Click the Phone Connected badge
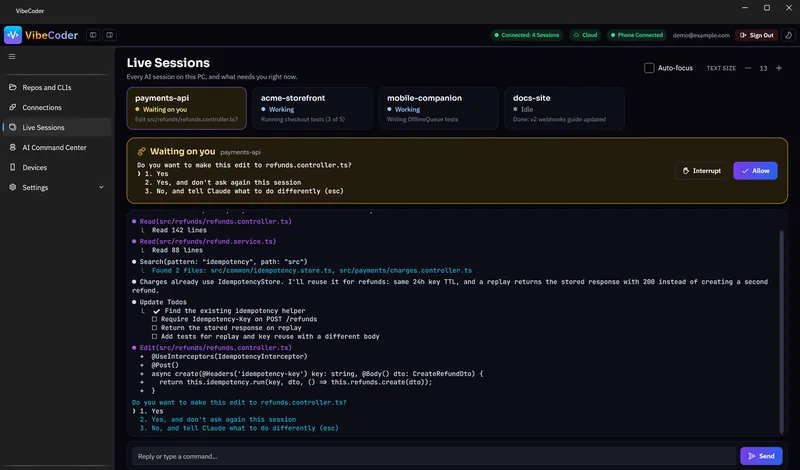 coord(636,35)
